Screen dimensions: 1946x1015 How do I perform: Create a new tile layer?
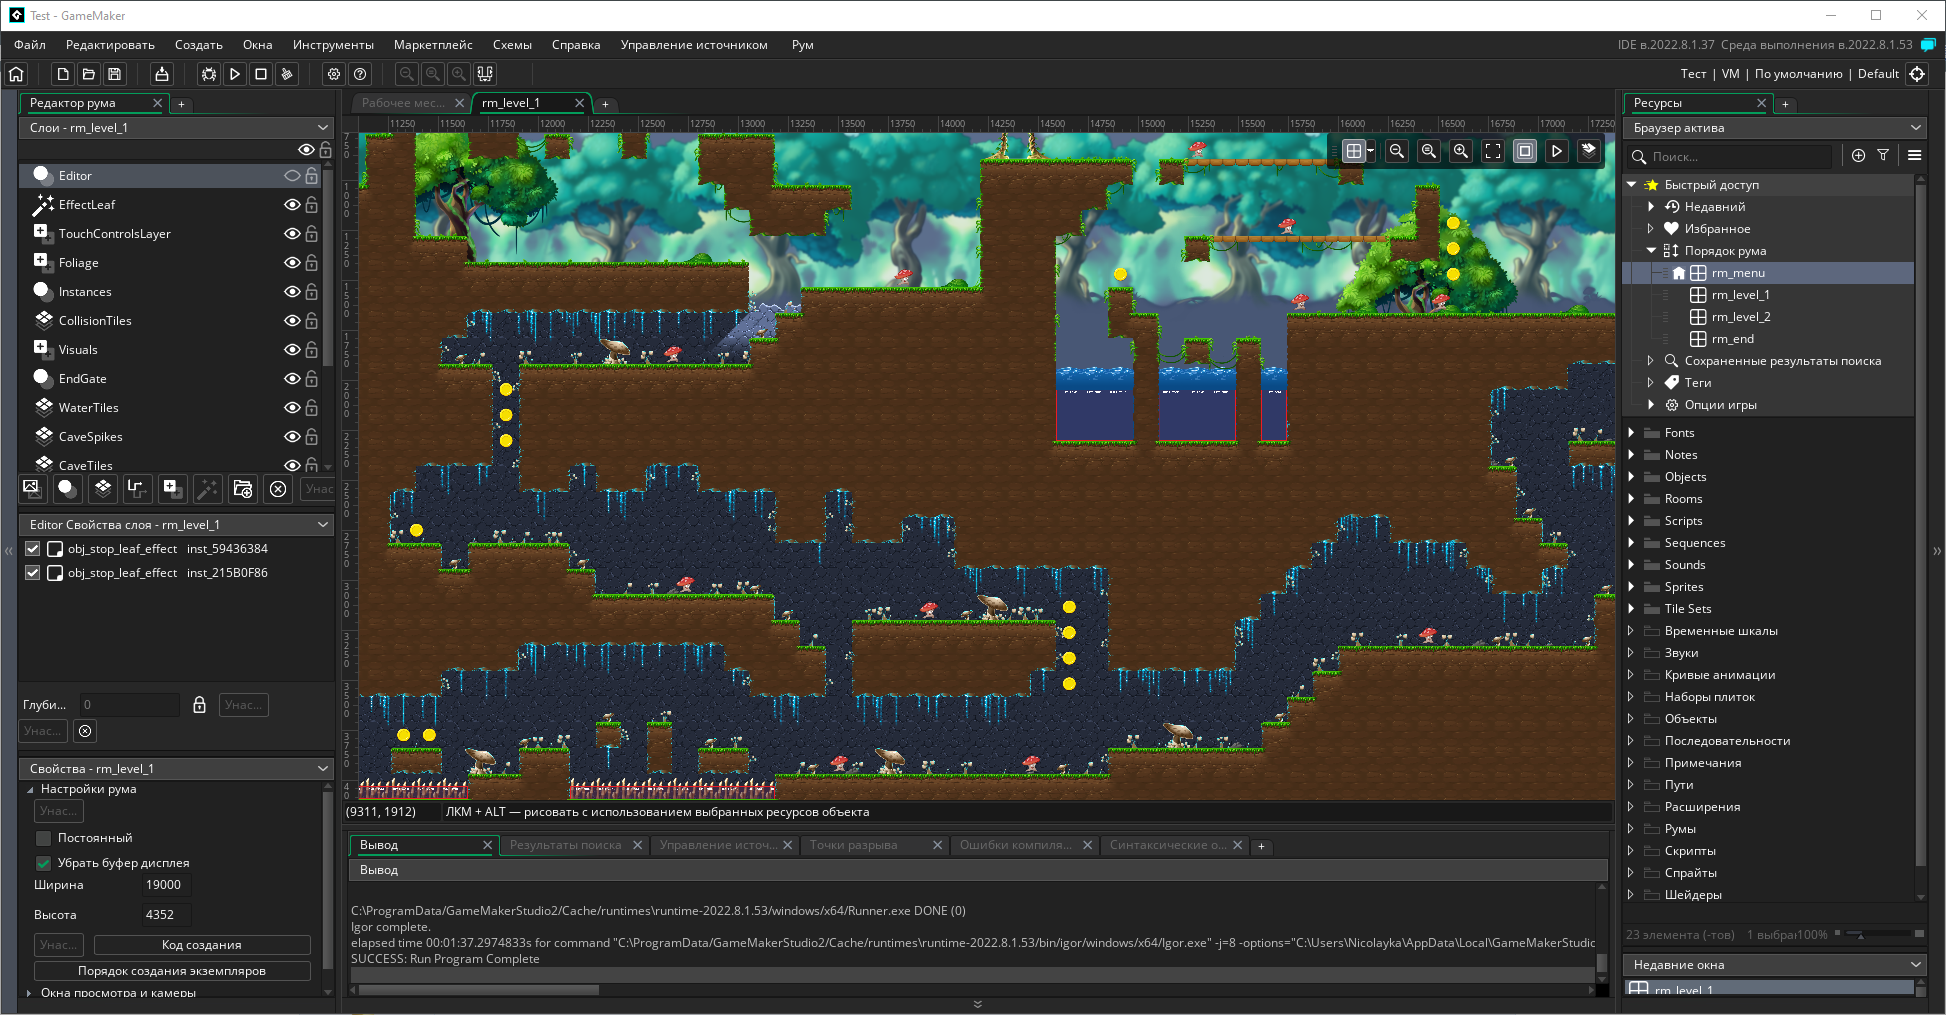(x=102, y=488)
